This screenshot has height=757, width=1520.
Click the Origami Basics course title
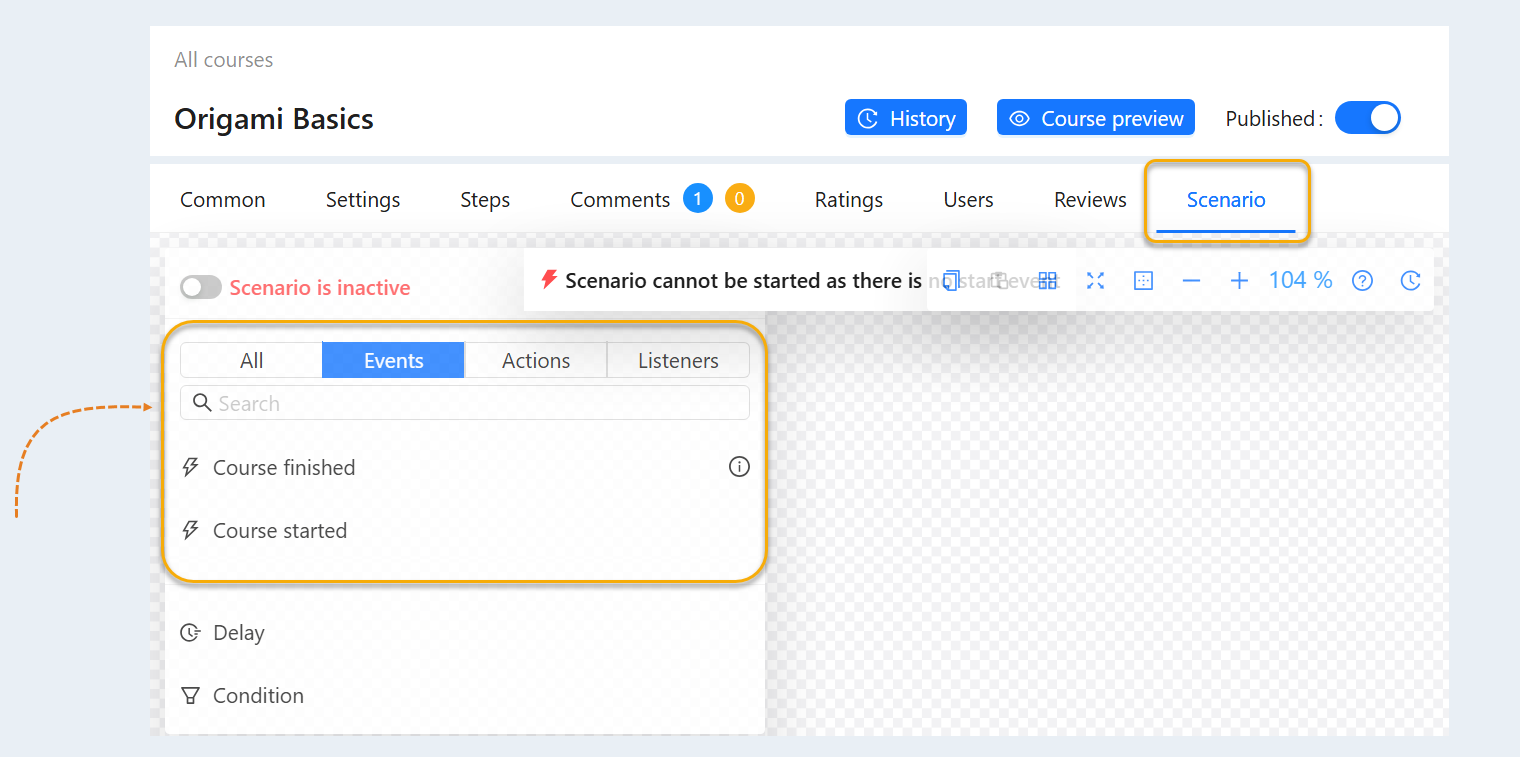point(274,119)
